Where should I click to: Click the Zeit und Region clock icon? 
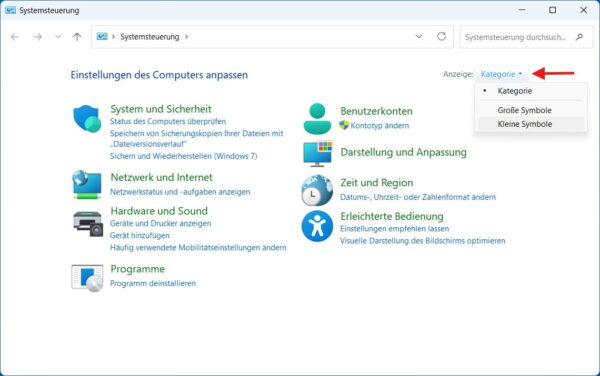click(317, 190)
